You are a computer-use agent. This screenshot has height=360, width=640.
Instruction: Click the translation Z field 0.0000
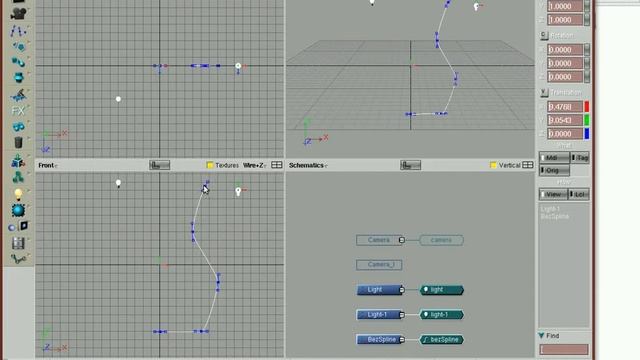point(565,133)
